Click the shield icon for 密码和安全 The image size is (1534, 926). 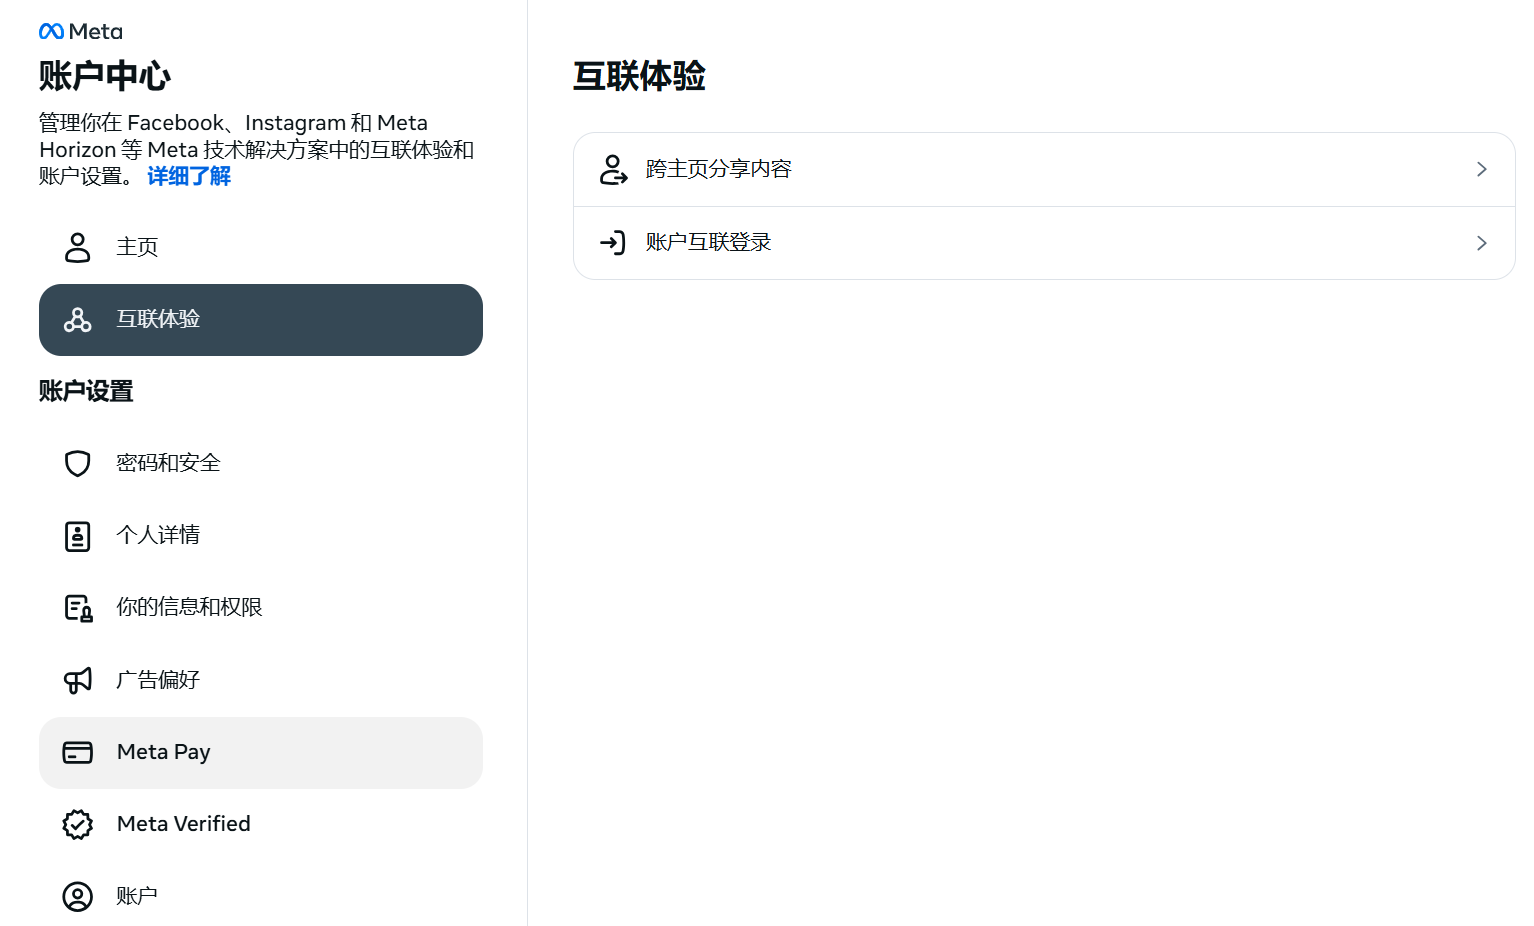(77, 463)
